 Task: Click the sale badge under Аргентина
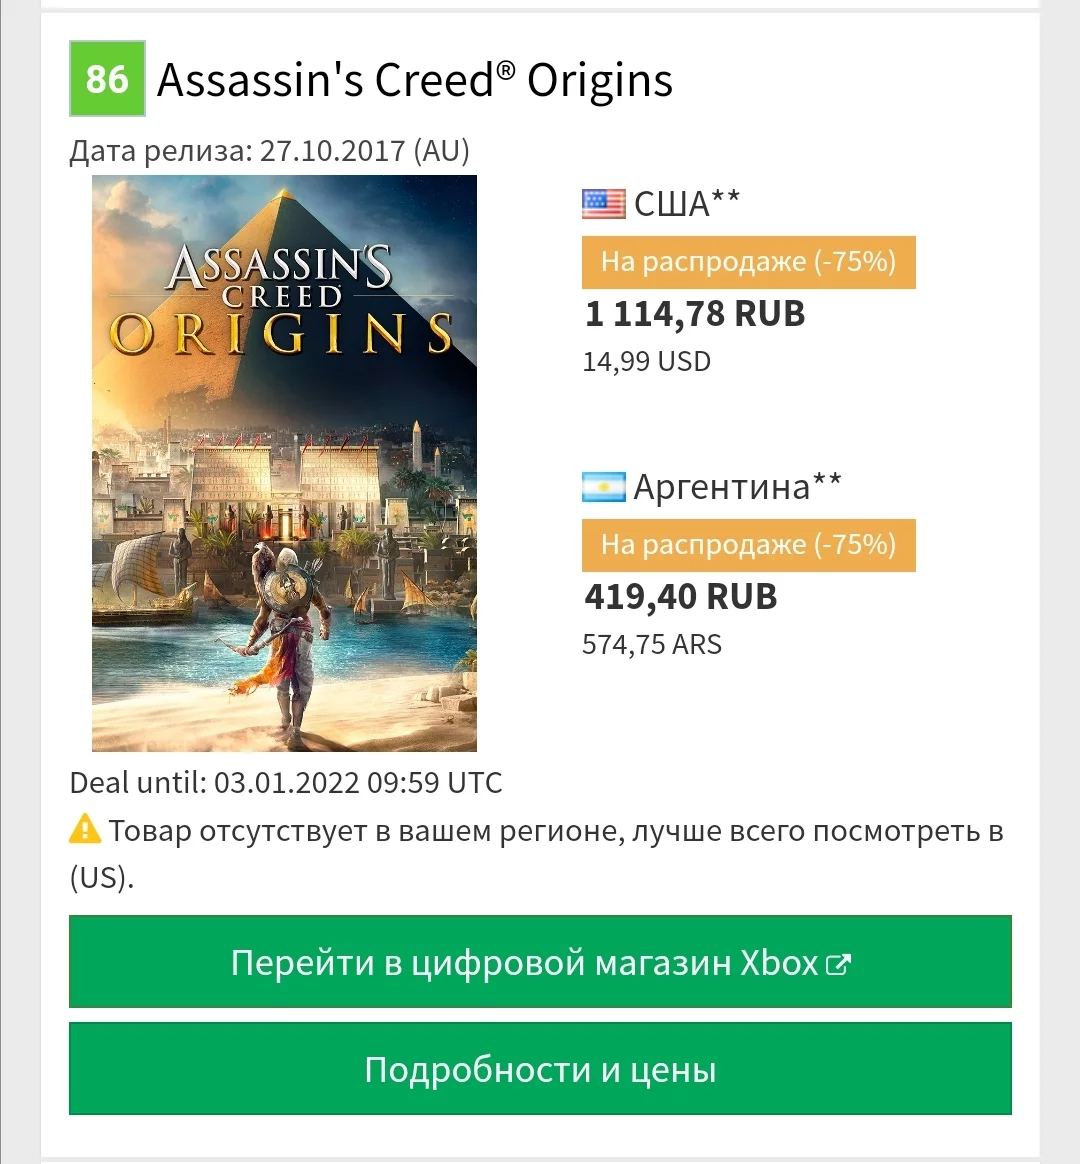pos(748,545)
